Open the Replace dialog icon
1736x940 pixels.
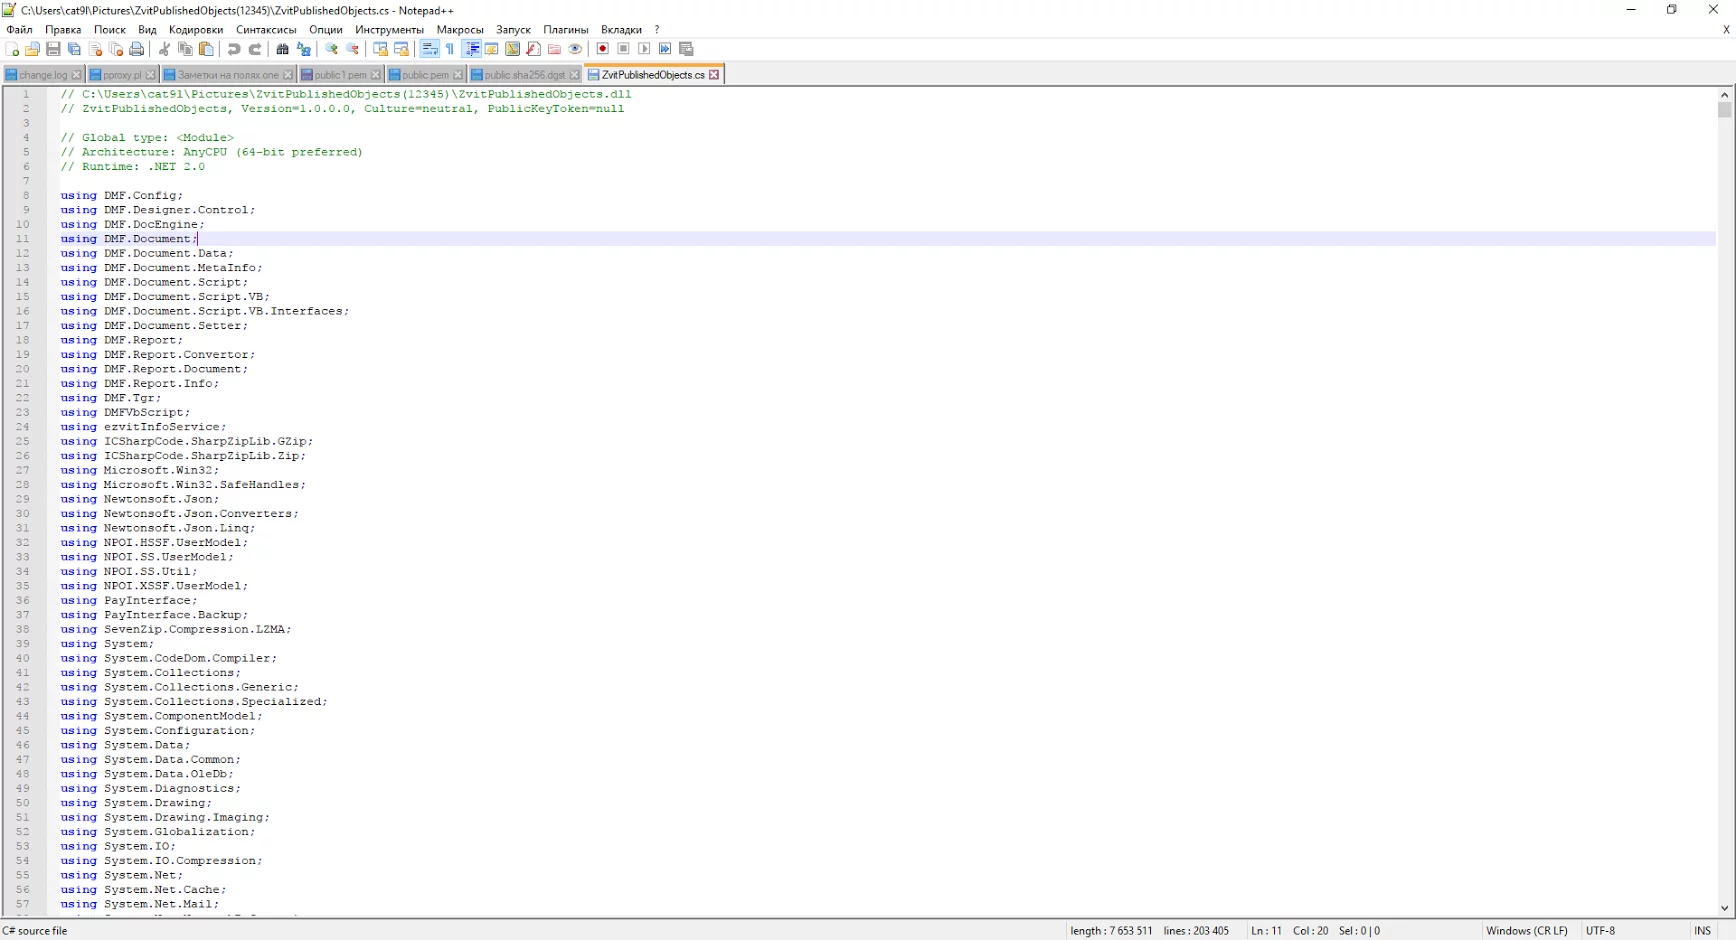pos(303,49)
